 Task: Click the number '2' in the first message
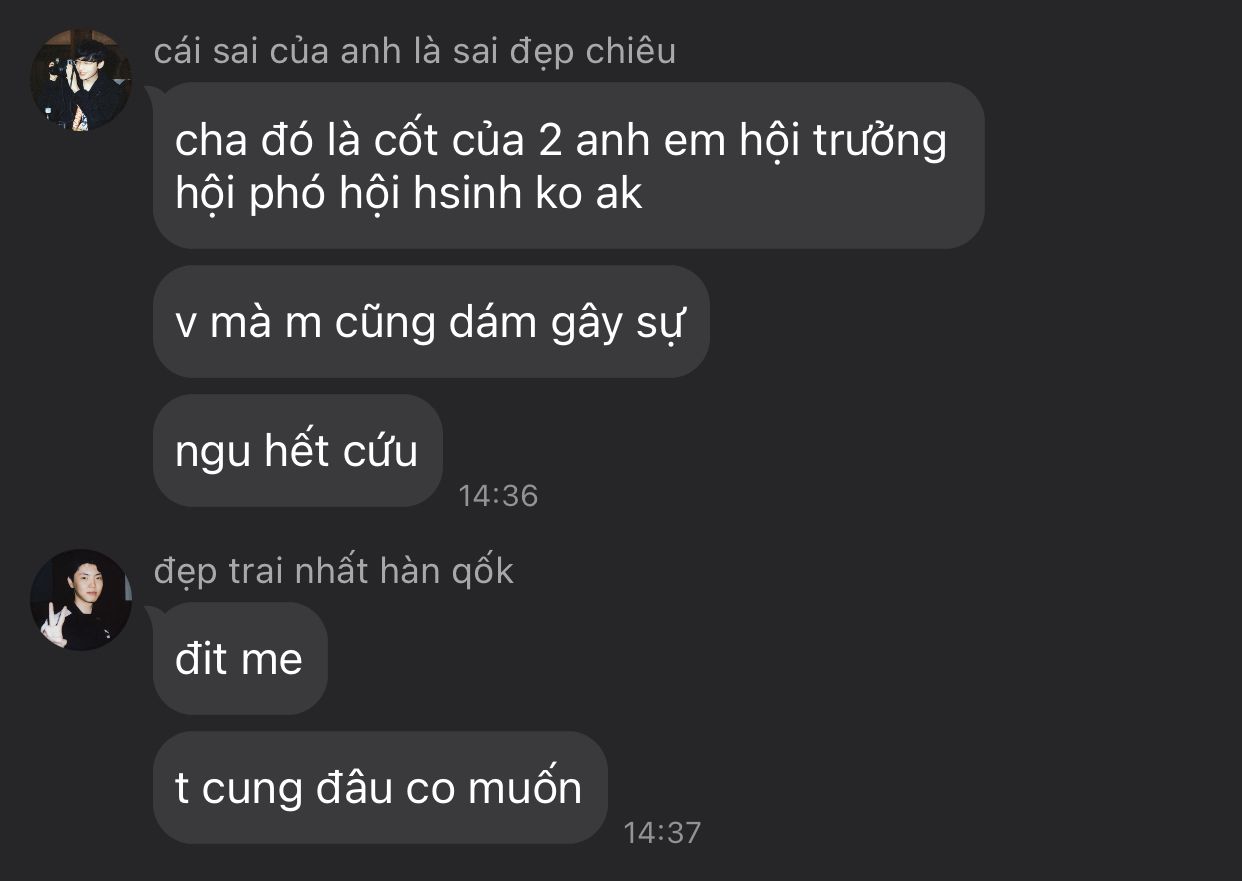[x=550, y=141]
